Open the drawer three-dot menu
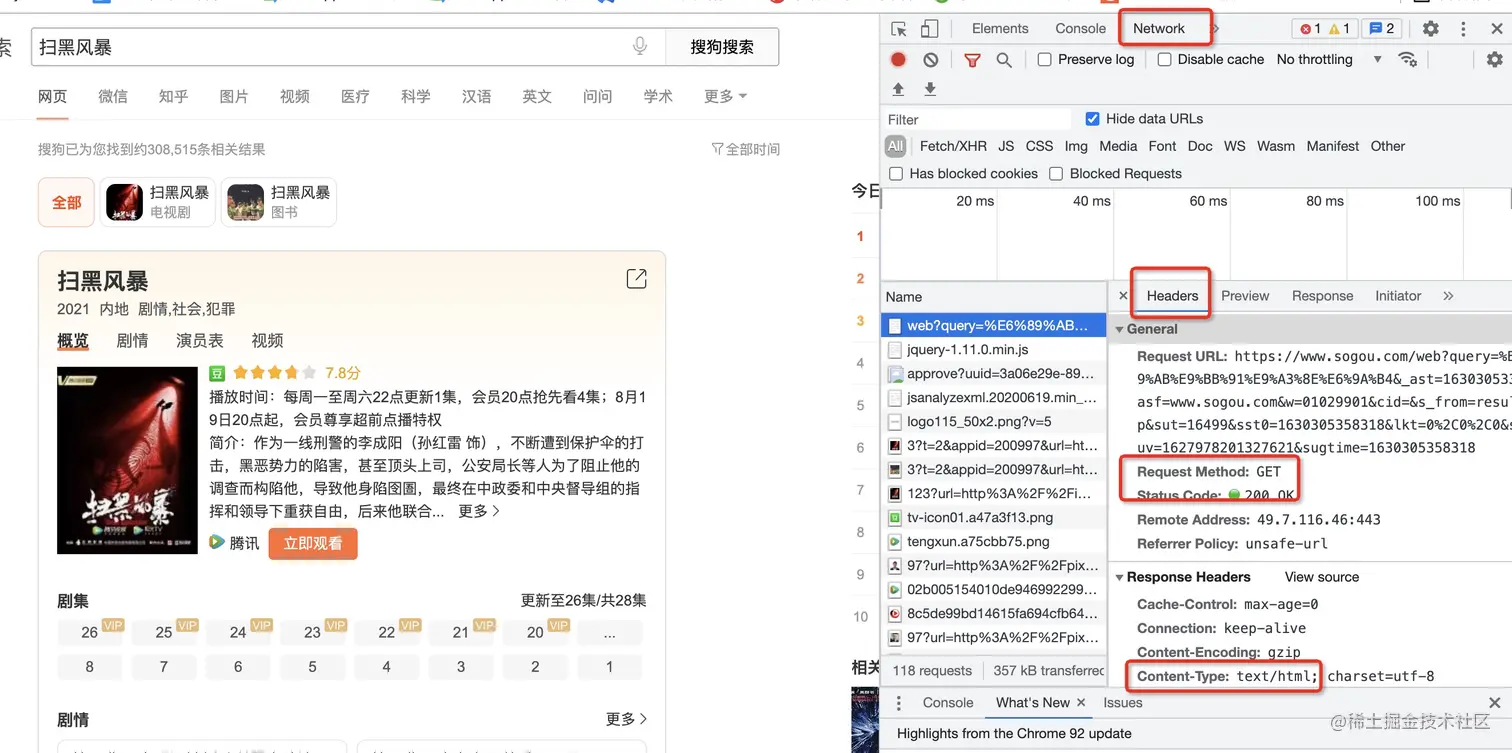The width and height of the screenshot is (1512, 753). coord(899,703)
